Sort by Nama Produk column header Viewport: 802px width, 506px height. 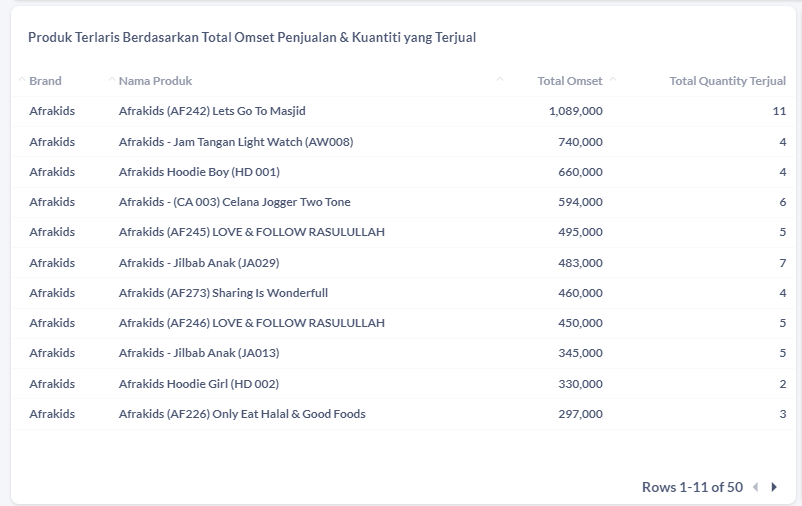(155, 81)
